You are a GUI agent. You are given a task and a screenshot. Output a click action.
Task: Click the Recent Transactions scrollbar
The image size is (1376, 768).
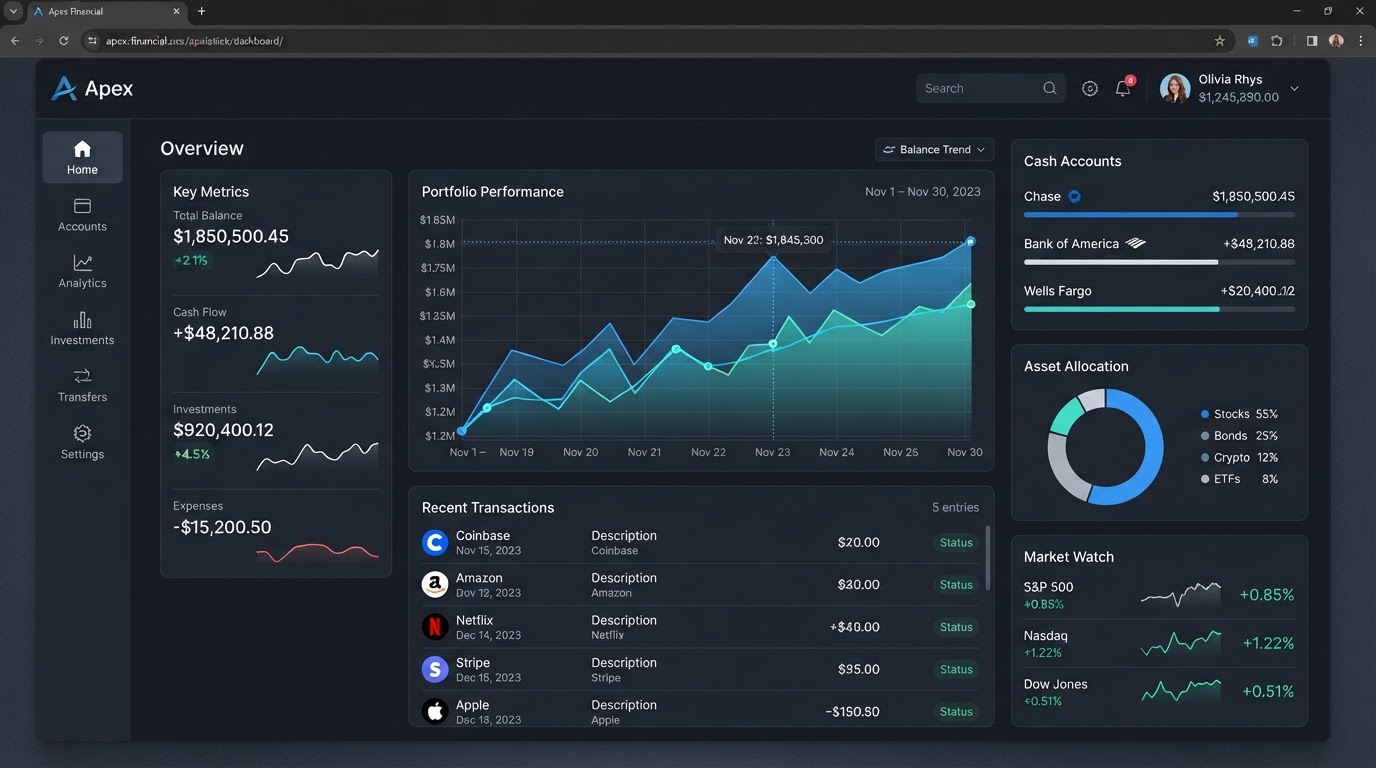pos(988,558)
